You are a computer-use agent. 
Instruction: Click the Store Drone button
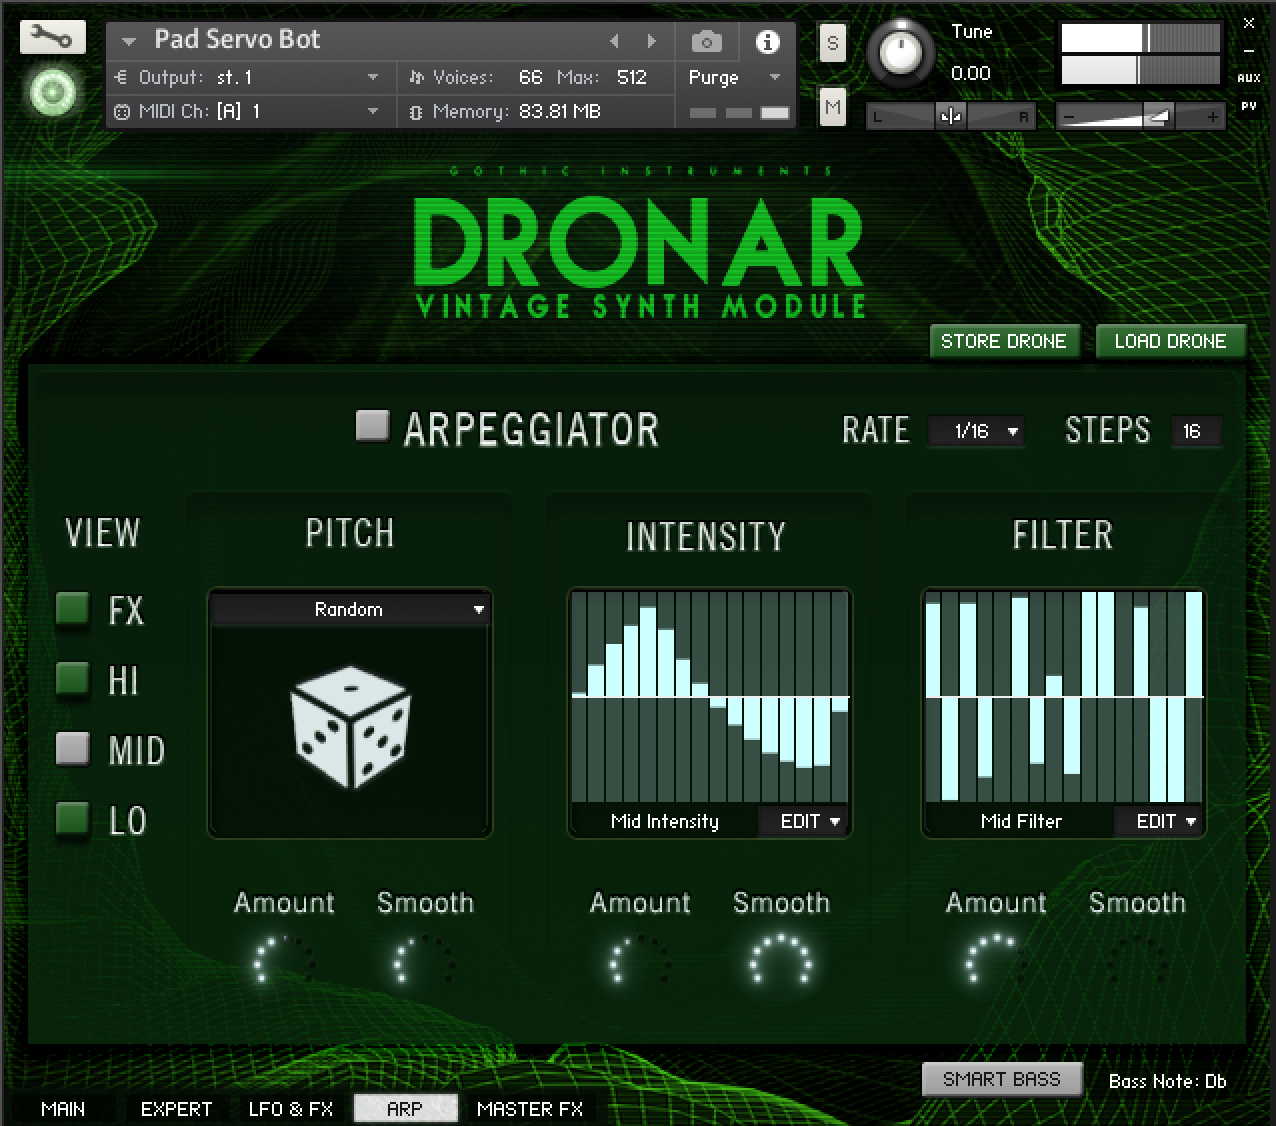click(1004, 341)
